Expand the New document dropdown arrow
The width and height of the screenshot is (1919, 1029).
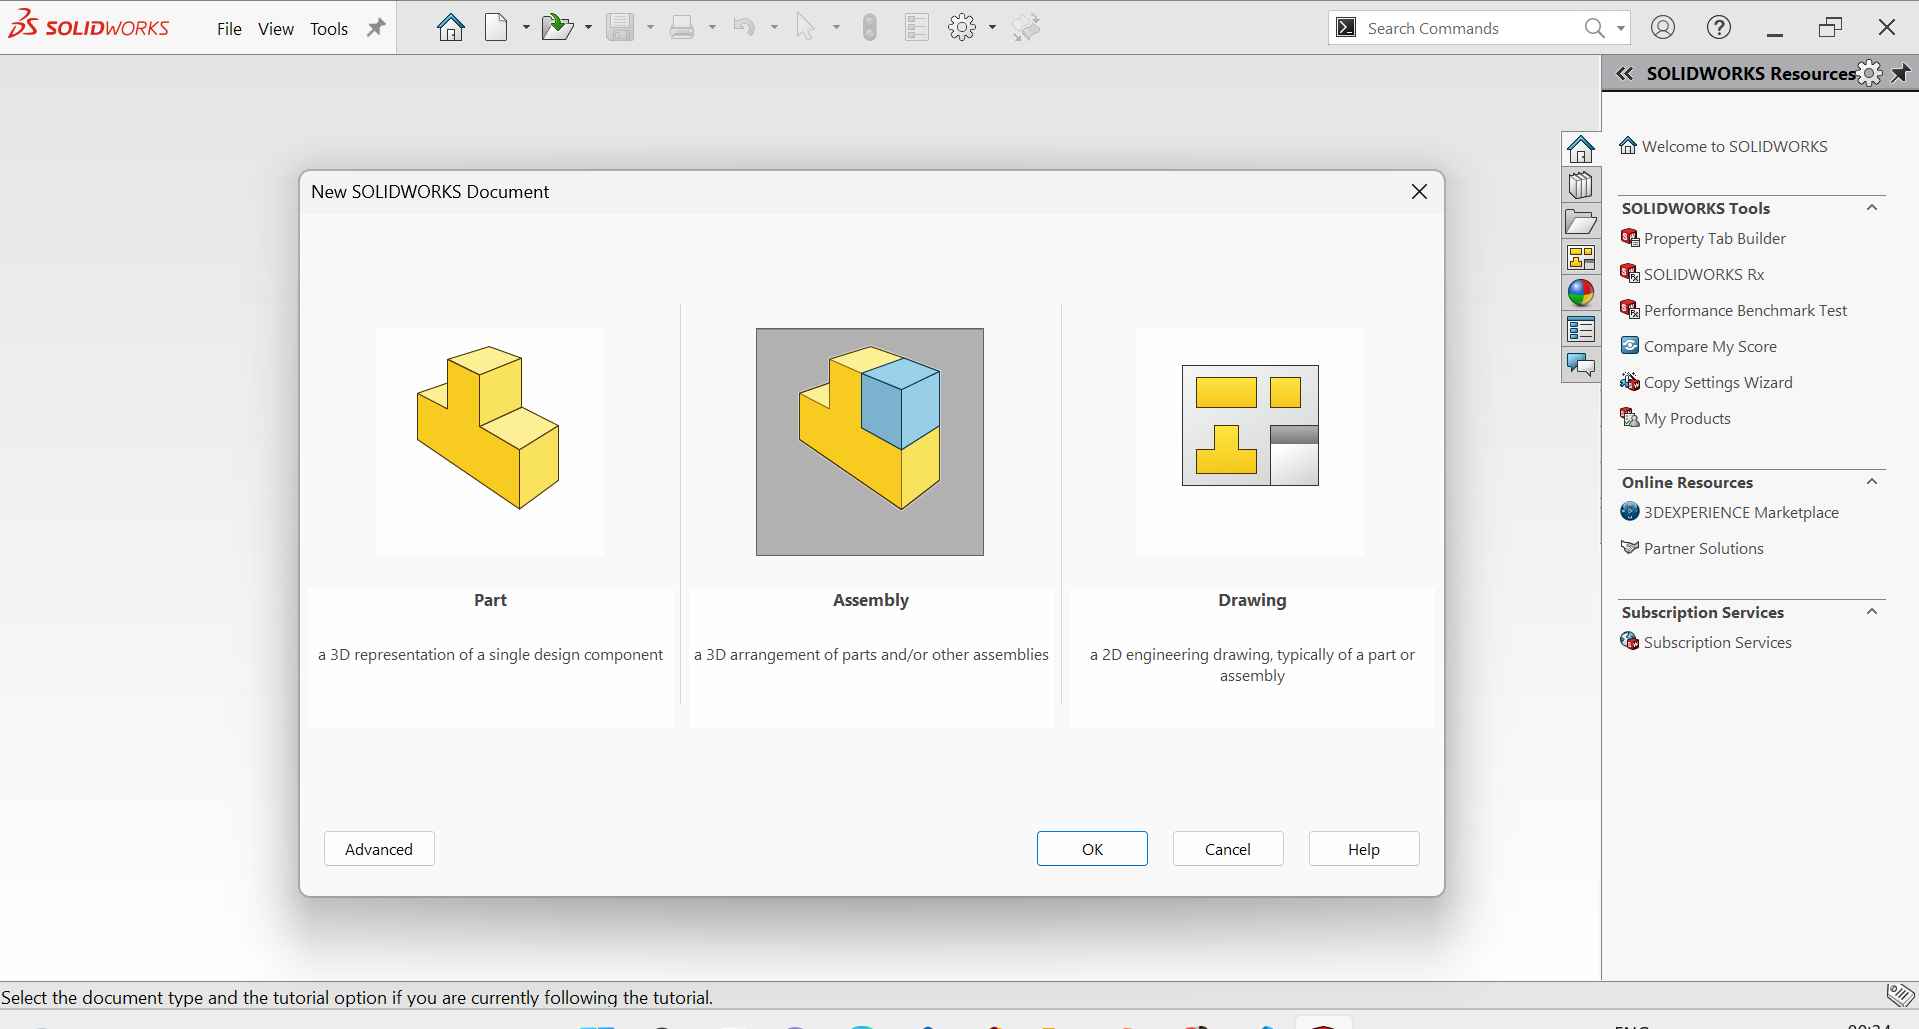(526, 27)
